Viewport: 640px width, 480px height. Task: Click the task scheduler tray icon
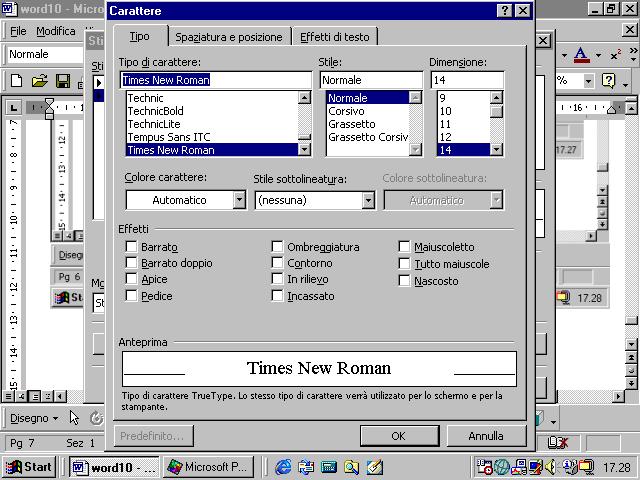point(484,467)
